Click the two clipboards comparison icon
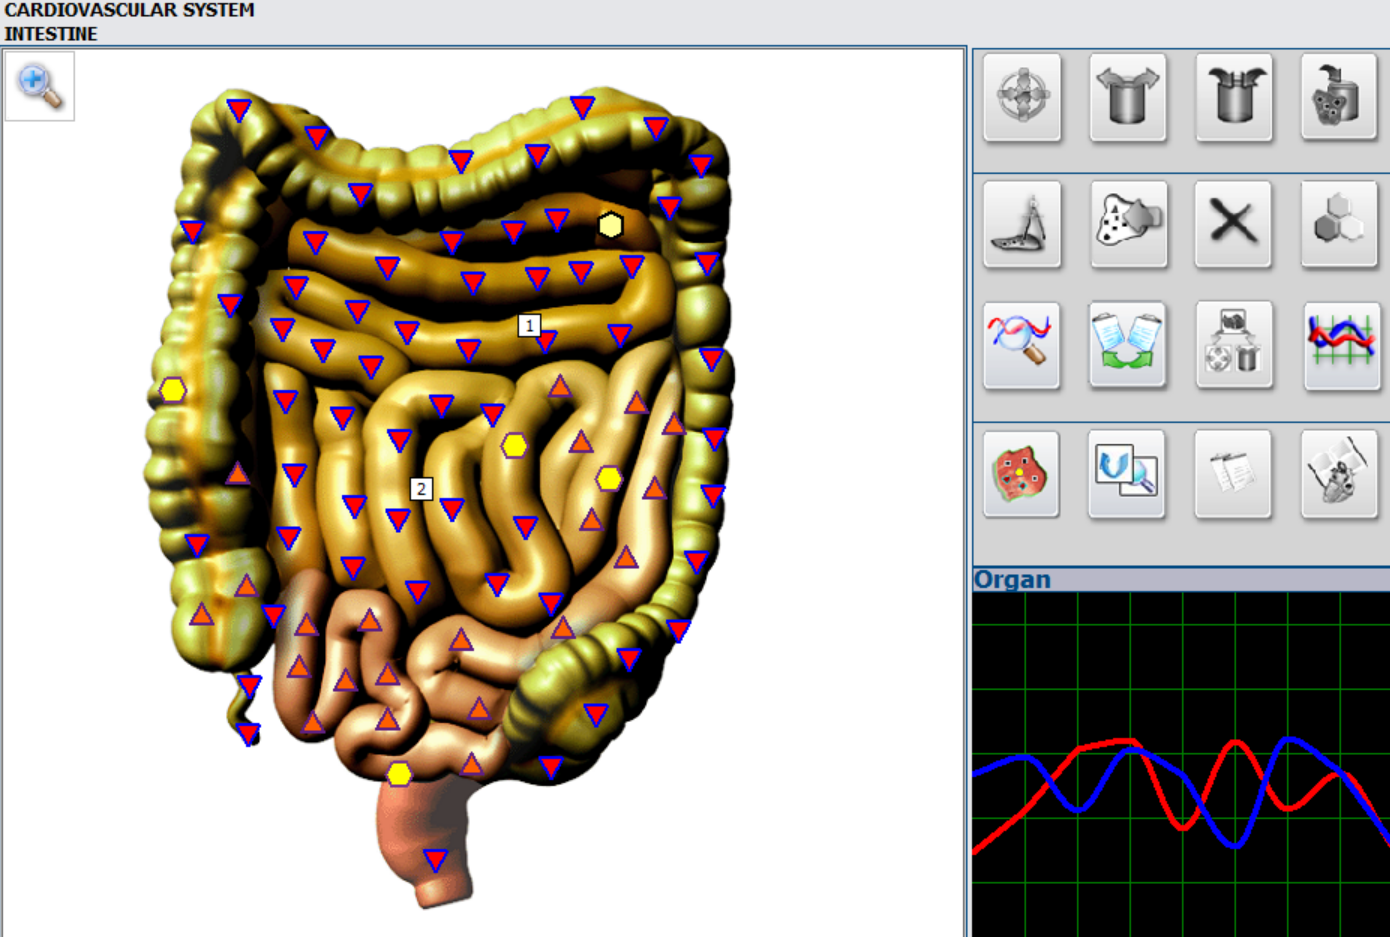 [x=1128, y=344]
